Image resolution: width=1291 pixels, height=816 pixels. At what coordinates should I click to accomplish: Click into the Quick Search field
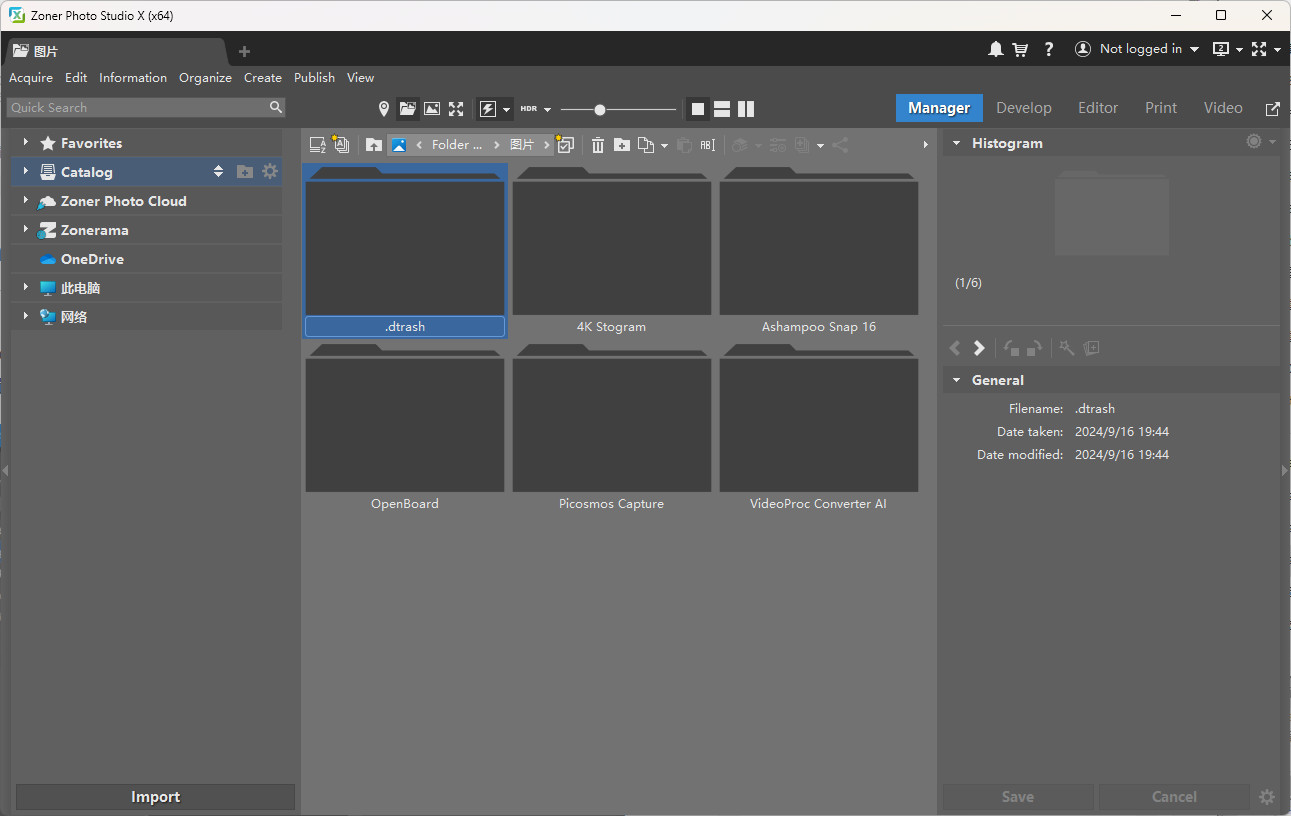point(138,107)
